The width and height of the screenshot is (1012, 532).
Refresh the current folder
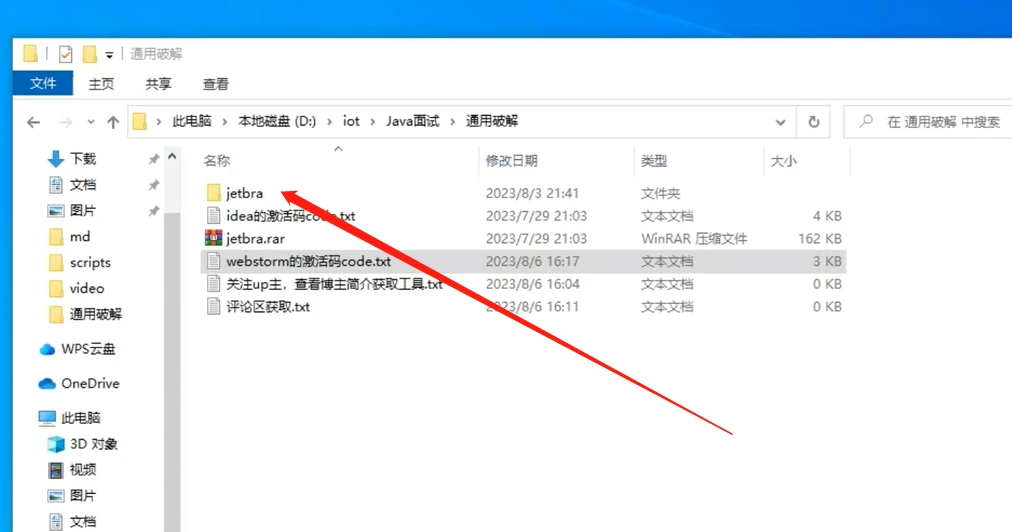coord(814,121)
